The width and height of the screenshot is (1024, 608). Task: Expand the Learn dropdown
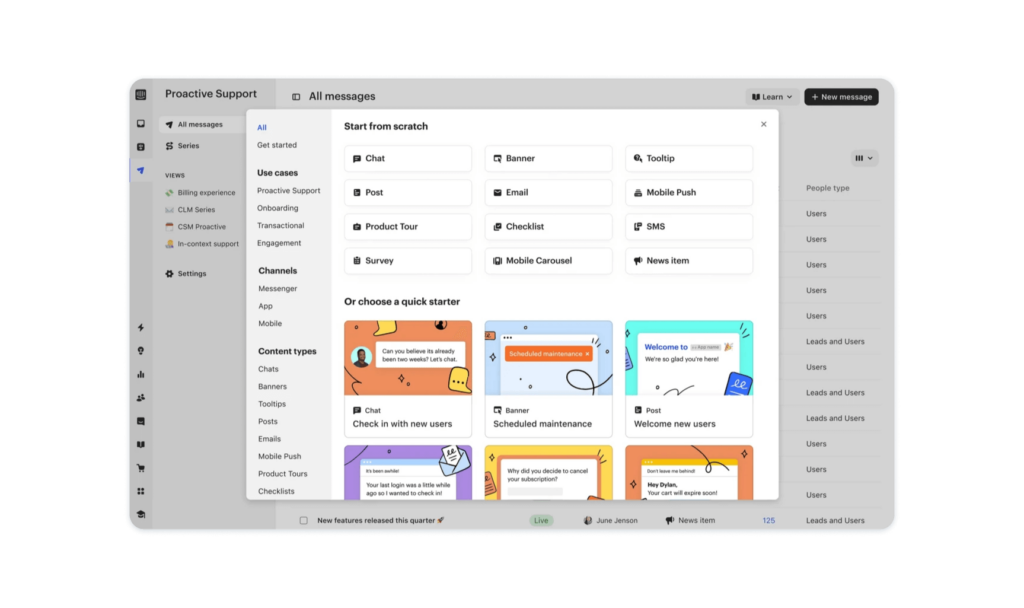coord(772,97)
